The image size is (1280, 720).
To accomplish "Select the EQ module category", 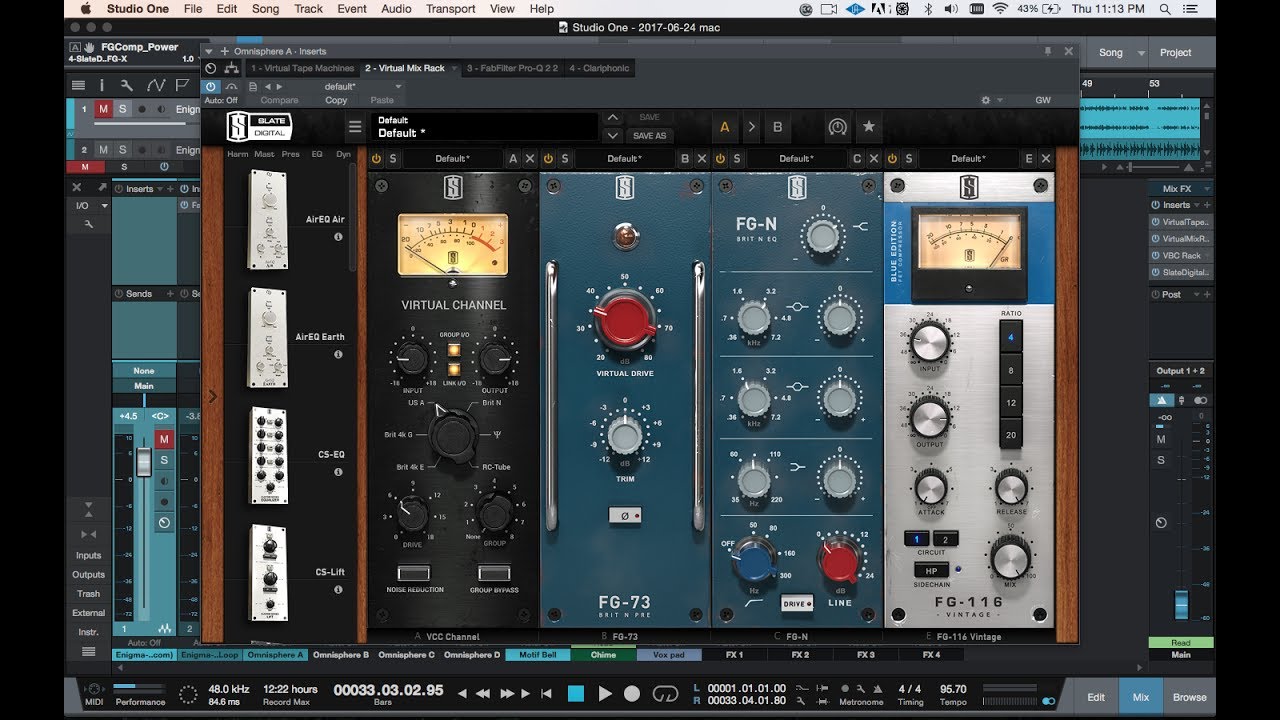I will (x=317, y=154).
